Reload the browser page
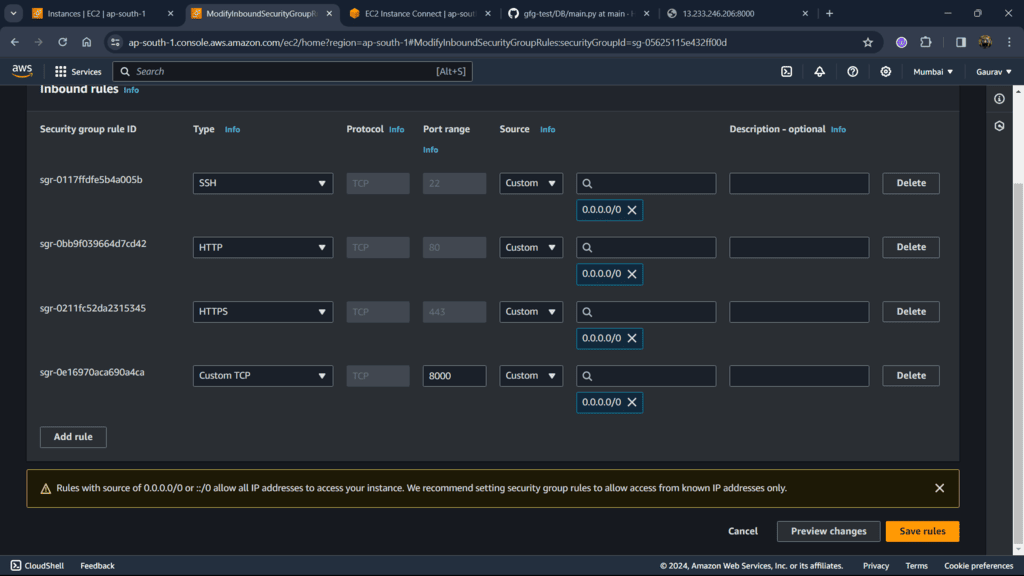Viewport: 1024px width, 576px height. [x=62, y=42]
